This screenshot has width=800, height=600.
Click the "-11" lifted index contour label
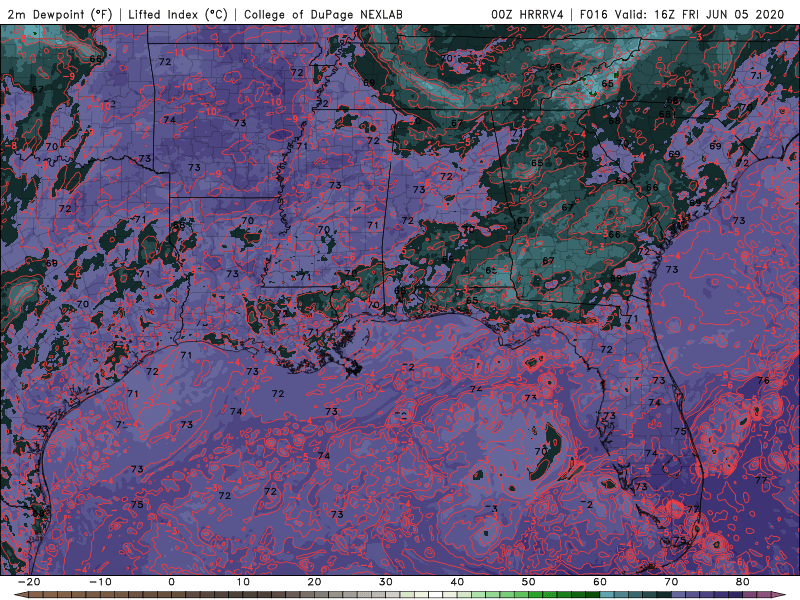click(x=177, y=52)
